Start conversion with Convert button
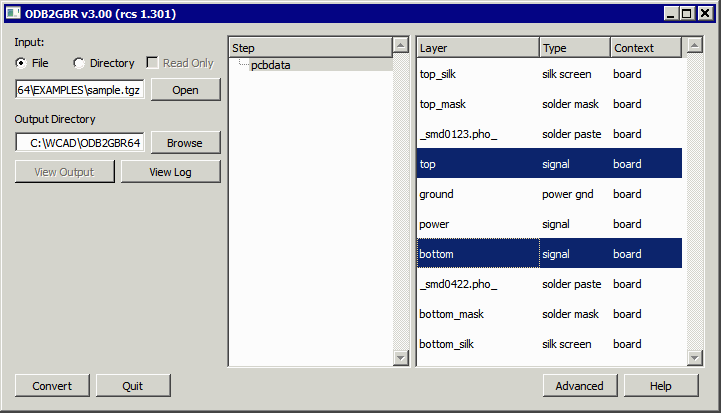The image size is (721, 413). (52, 385)
